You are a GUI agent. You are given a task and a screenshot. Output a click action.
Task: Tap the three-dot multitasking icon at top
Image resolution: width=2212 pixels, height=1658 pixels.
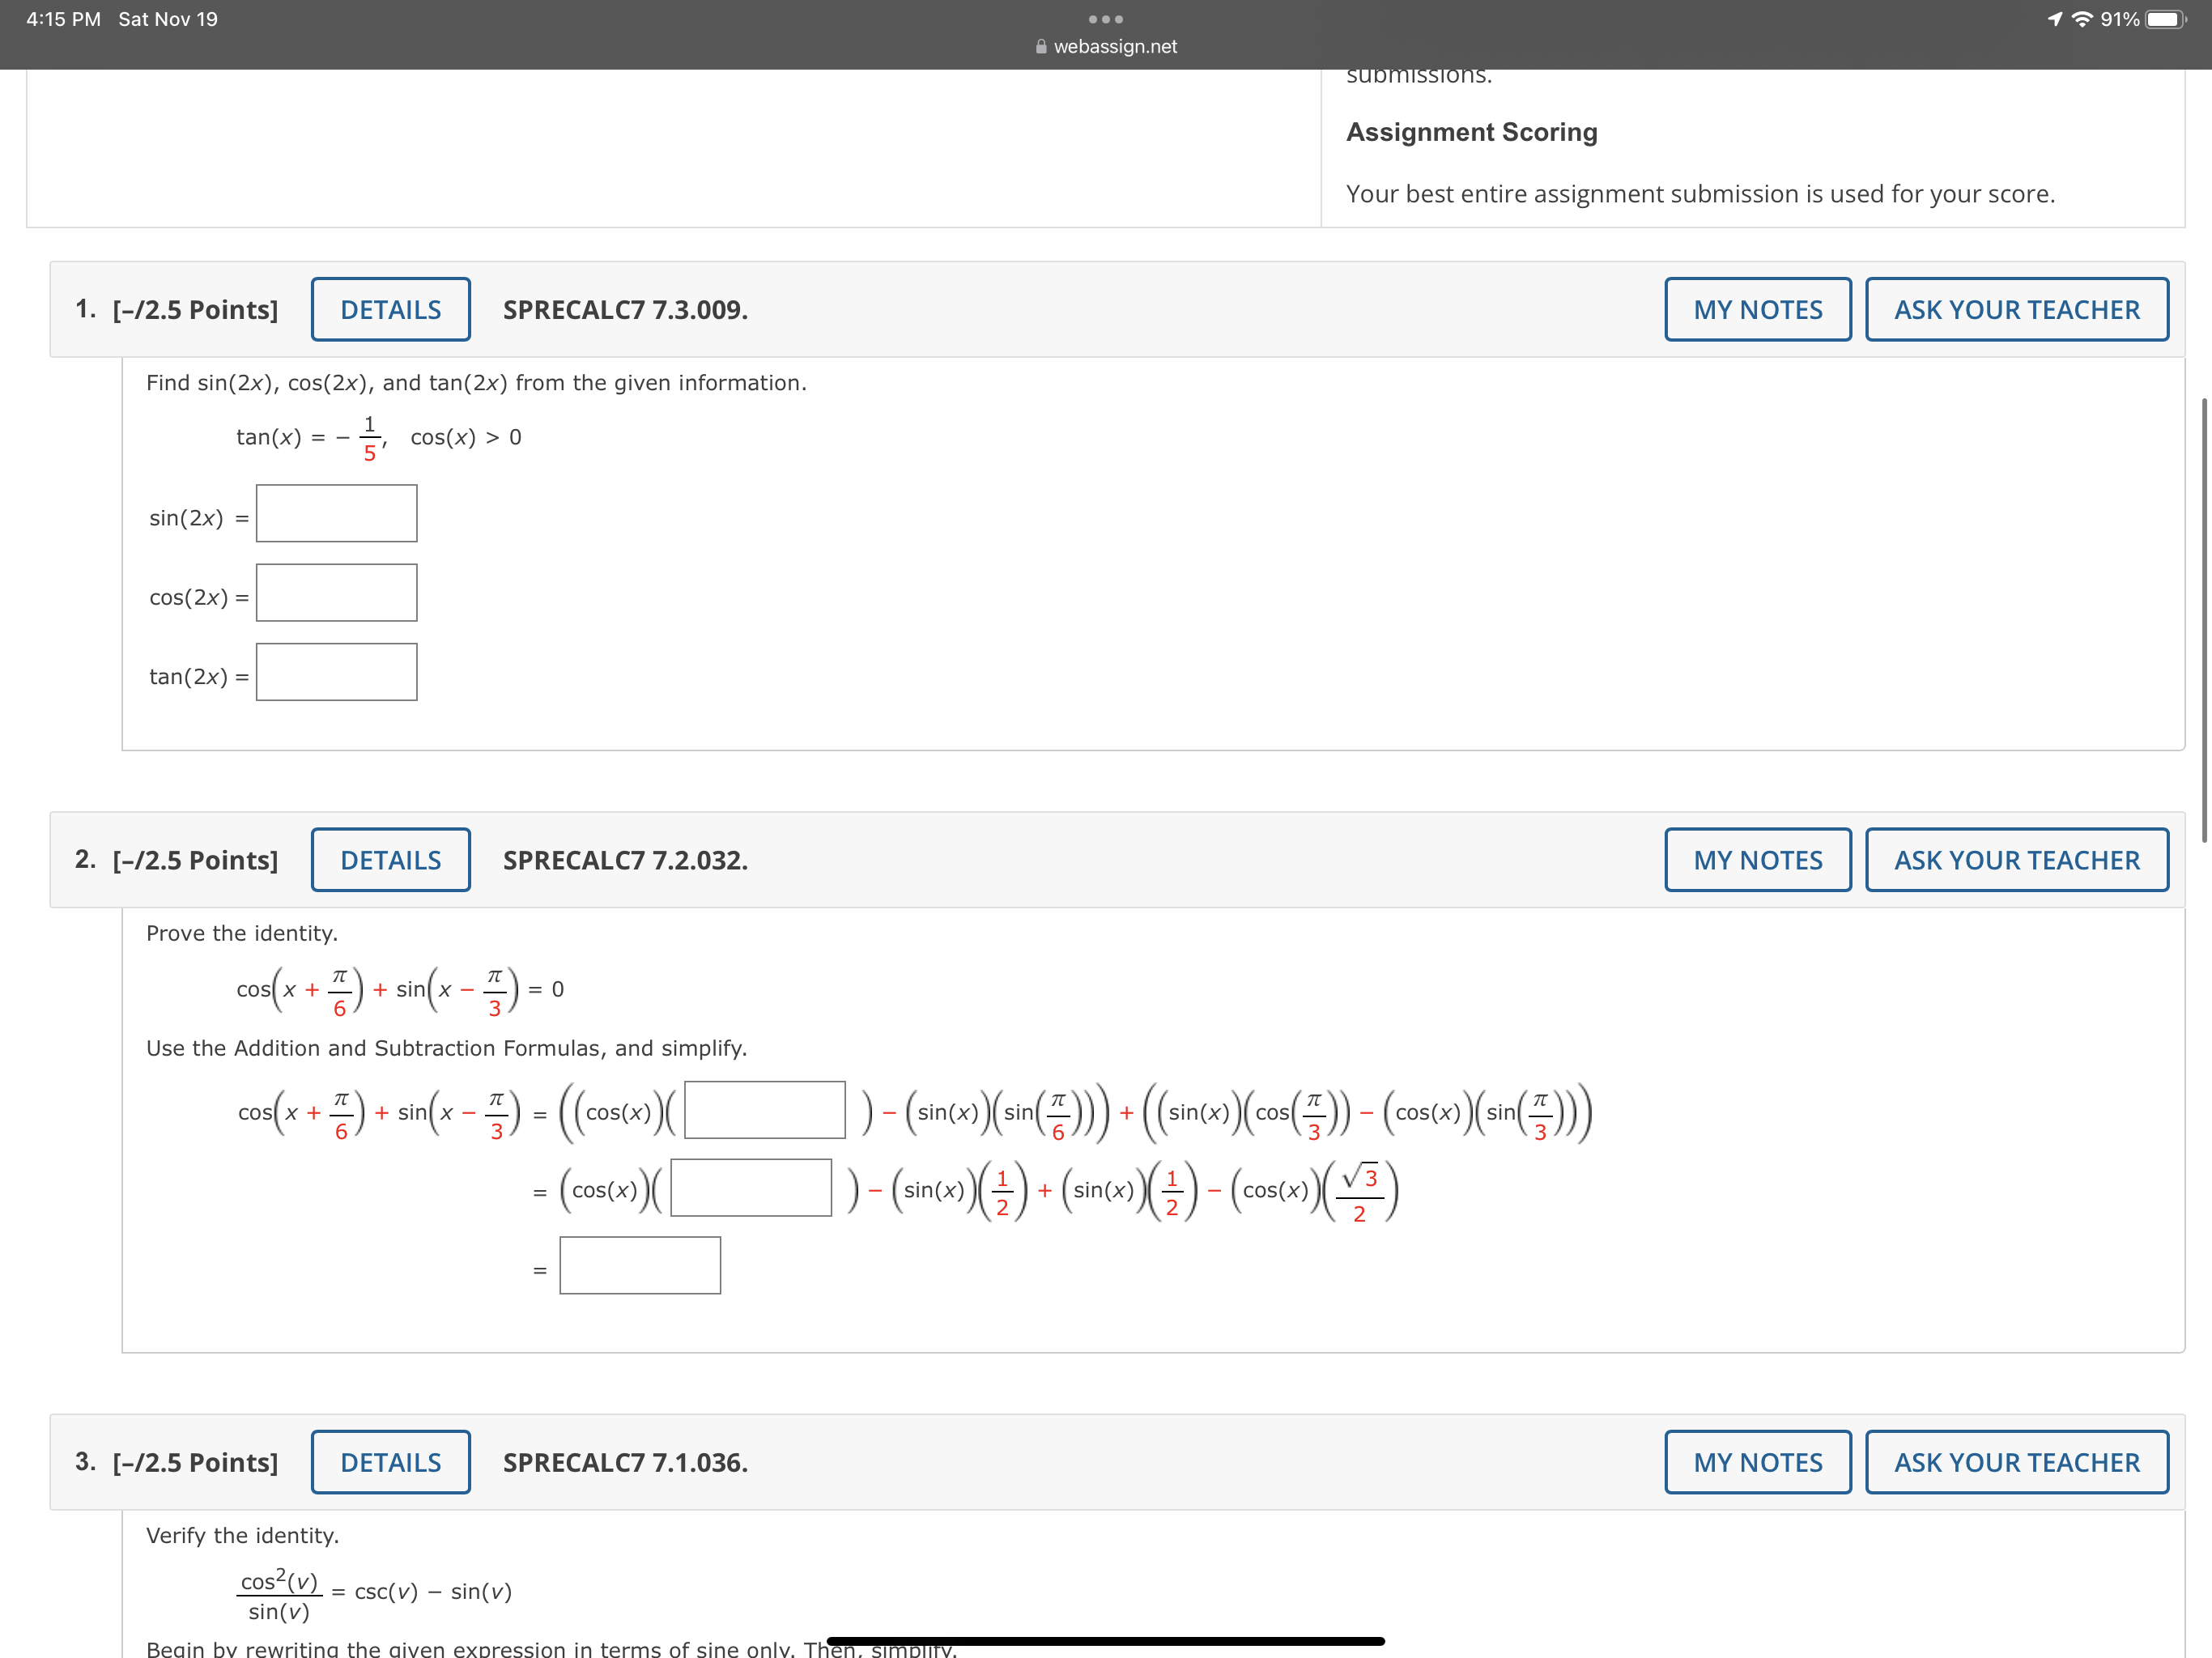[1105, 19]
